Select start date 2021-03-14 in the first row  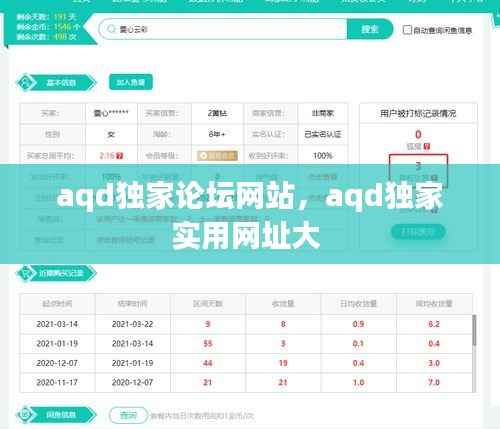(57, 324)
